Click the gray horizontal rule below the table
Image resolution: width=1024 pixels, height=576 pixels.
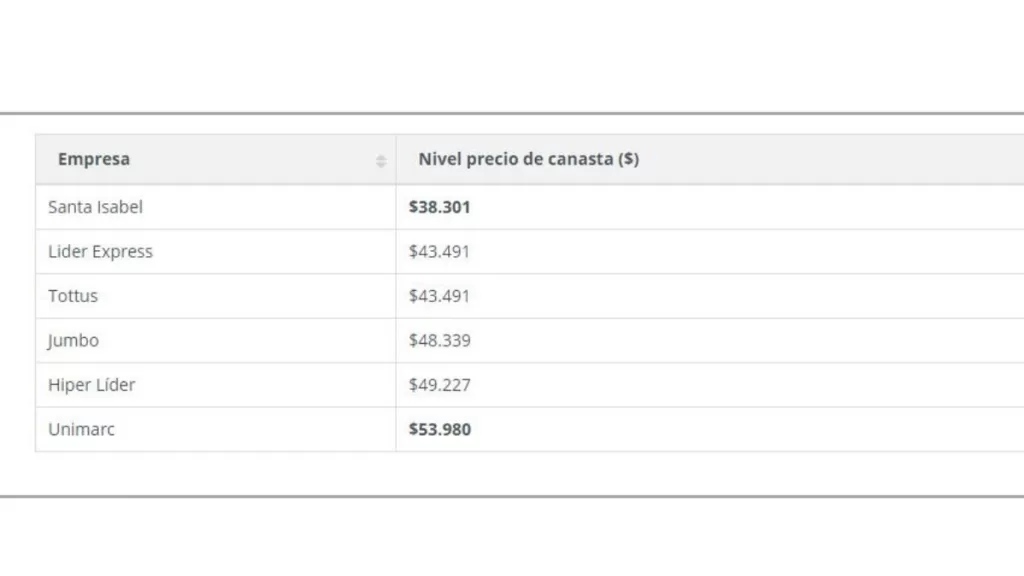point(512,495)
